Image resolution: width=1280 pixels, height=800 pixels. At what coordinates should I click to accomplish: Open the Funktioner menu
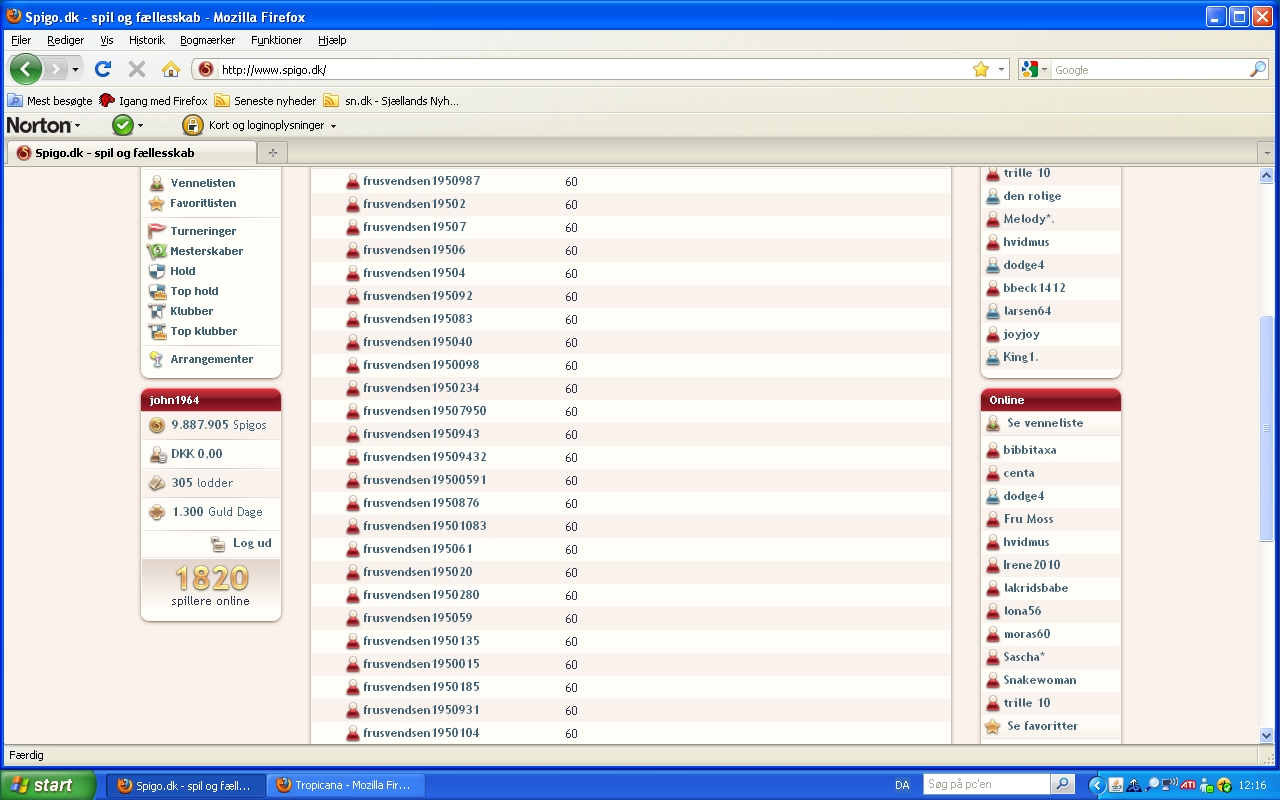tap(276, 40)
